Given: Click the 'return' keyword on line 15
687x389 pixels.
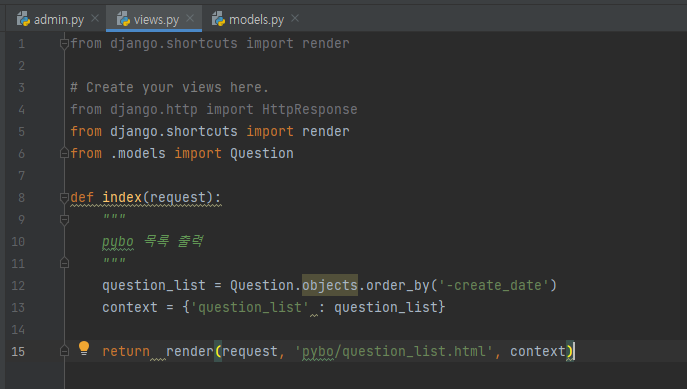Looking at the screenshot, I should pos(126,351).
